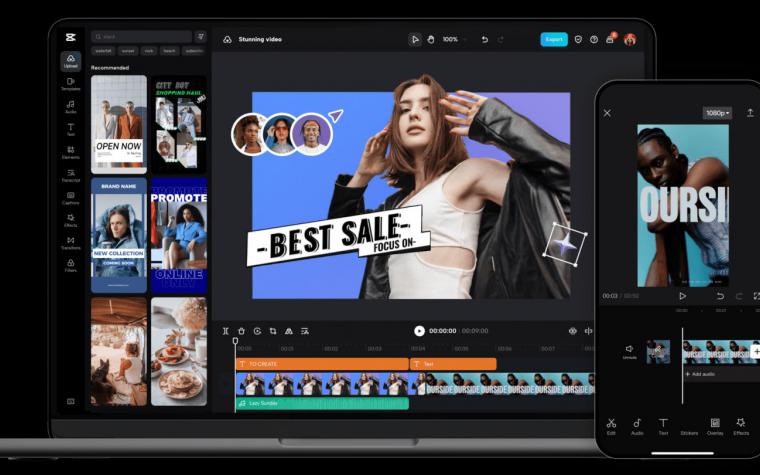The height and width of the screenshot is (475, 760).
Task: Open the 1080p resolution dropdown on phone
Action: [x=717, y=113]
